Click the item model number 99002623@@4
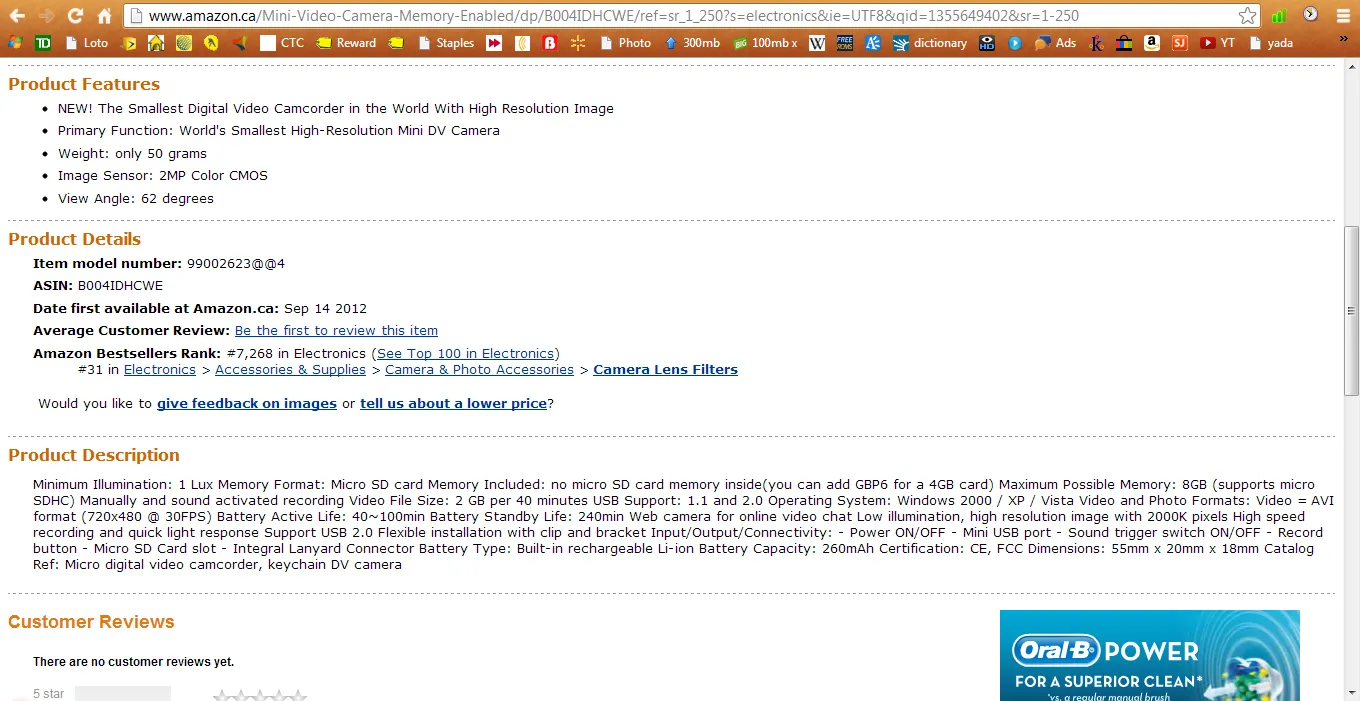 [236, 263]
